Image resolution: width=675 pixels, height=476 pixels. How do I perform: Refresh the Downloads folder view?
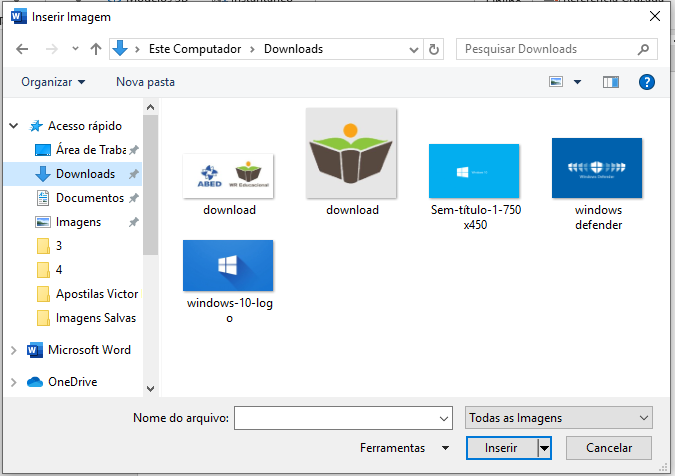(434, 49)
